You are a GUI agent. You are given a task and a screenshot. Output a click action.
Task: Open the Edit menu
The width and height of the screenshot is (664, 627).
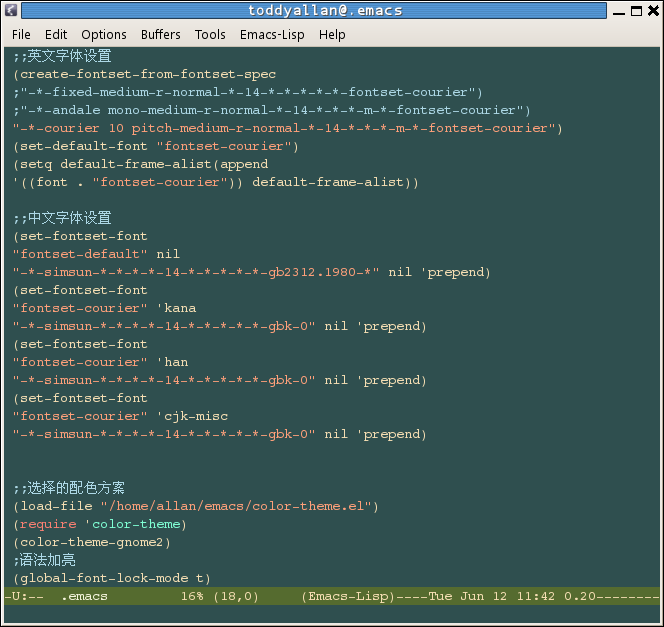click(x=56, y=34)
